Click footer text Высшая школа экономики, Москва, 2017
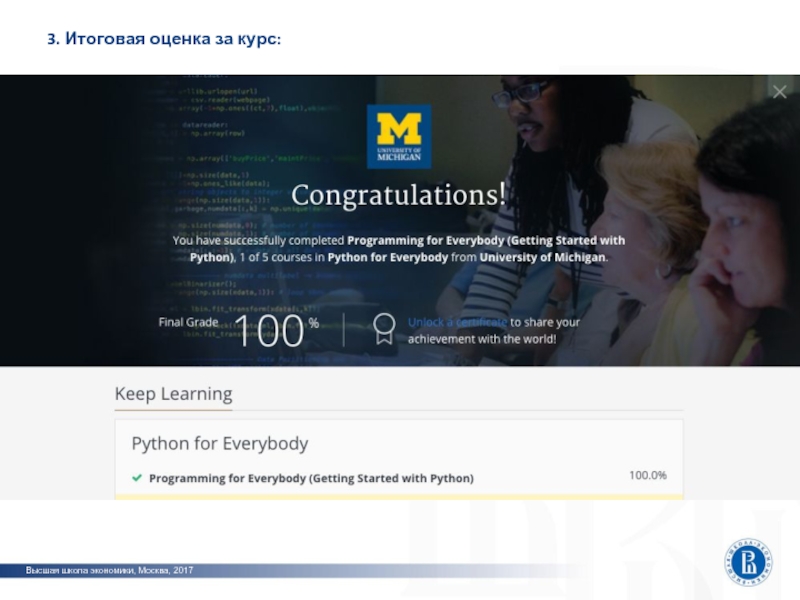 (x=110, y=570)
